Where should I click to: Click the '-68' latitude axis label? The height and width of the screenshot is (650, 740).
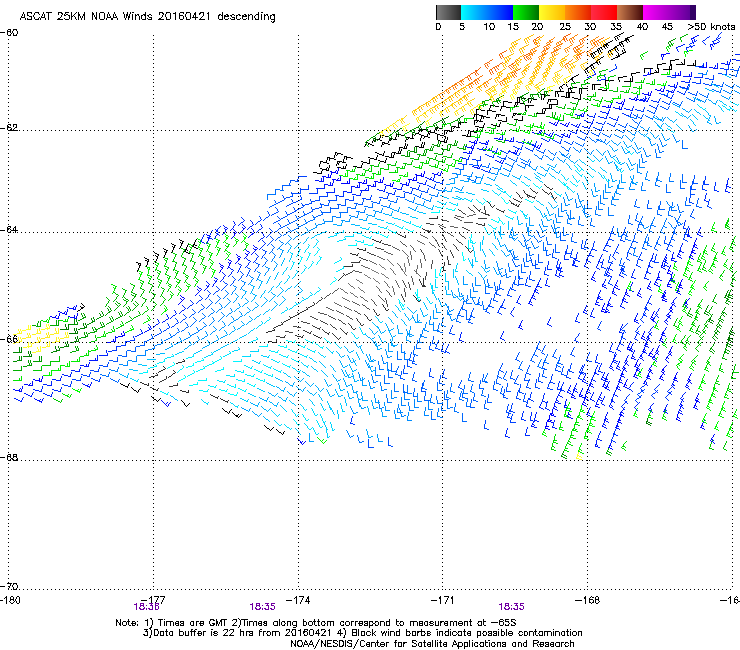(9, 457)
